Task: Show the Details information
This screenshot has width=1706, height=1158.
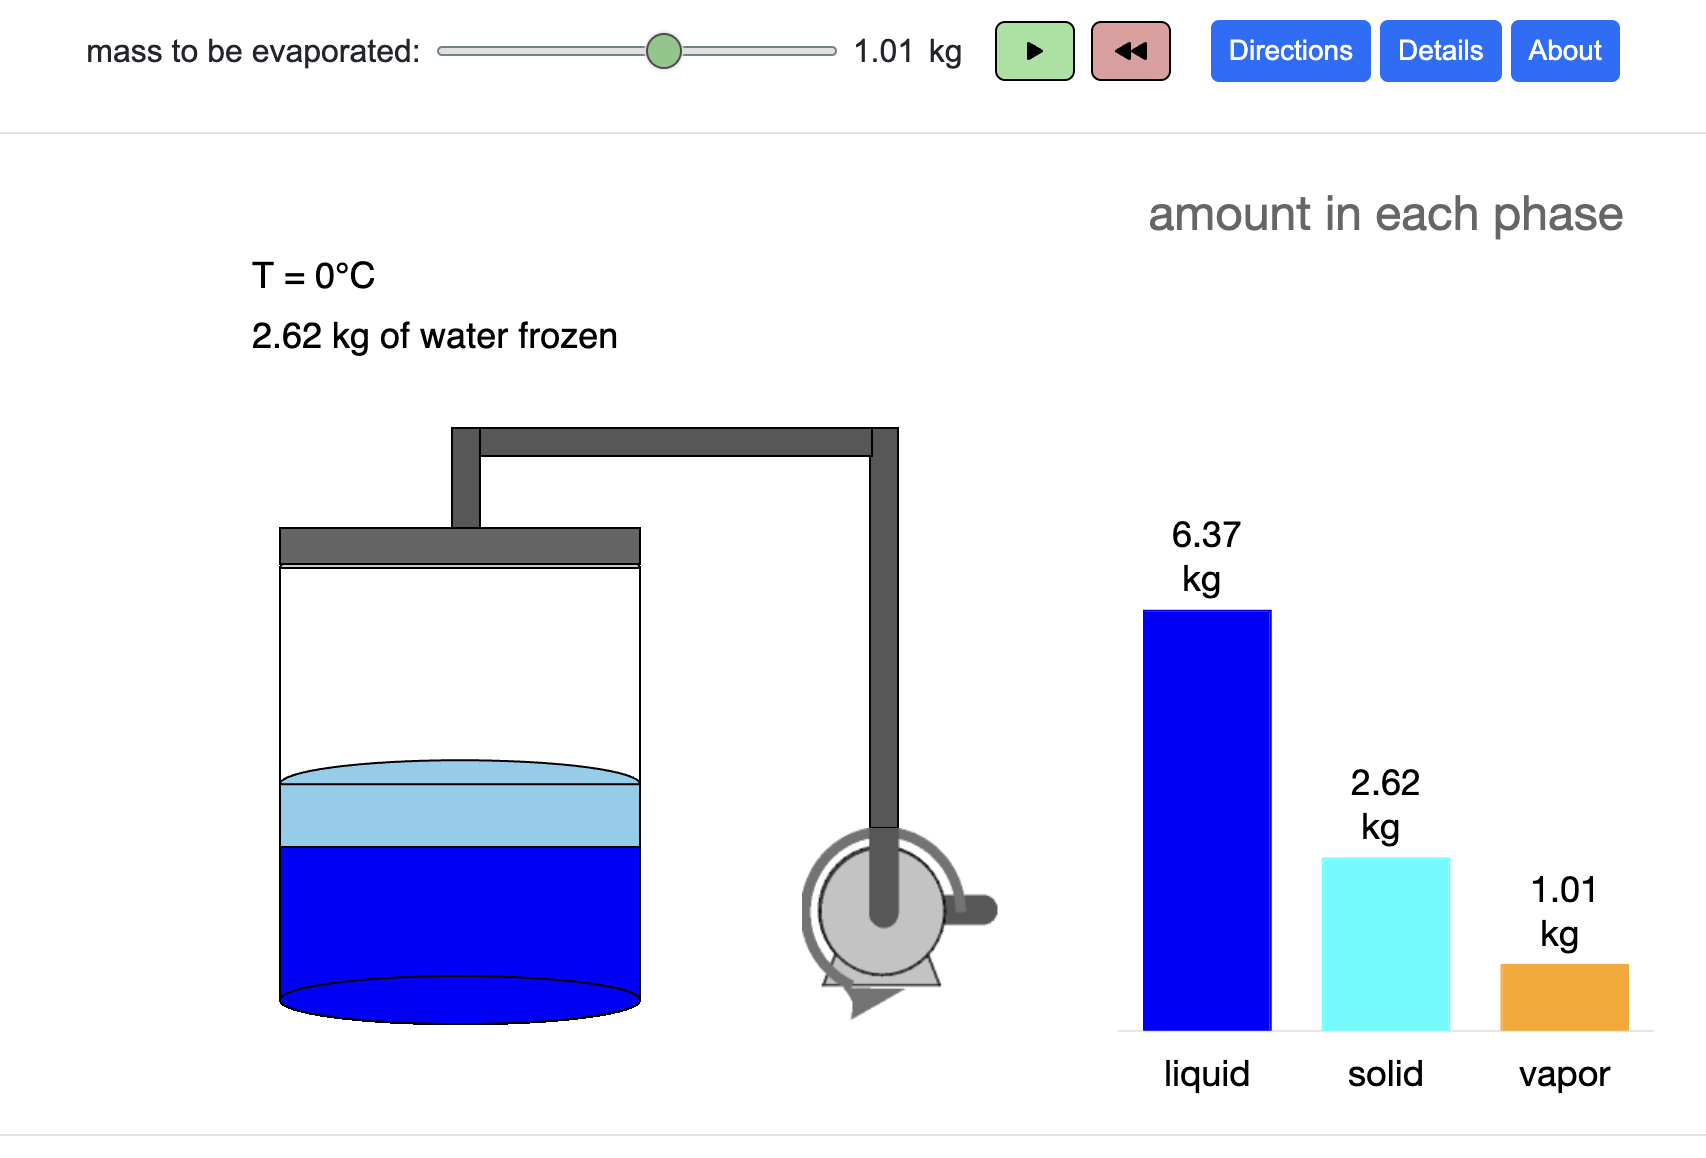Action: [1440, 51]
